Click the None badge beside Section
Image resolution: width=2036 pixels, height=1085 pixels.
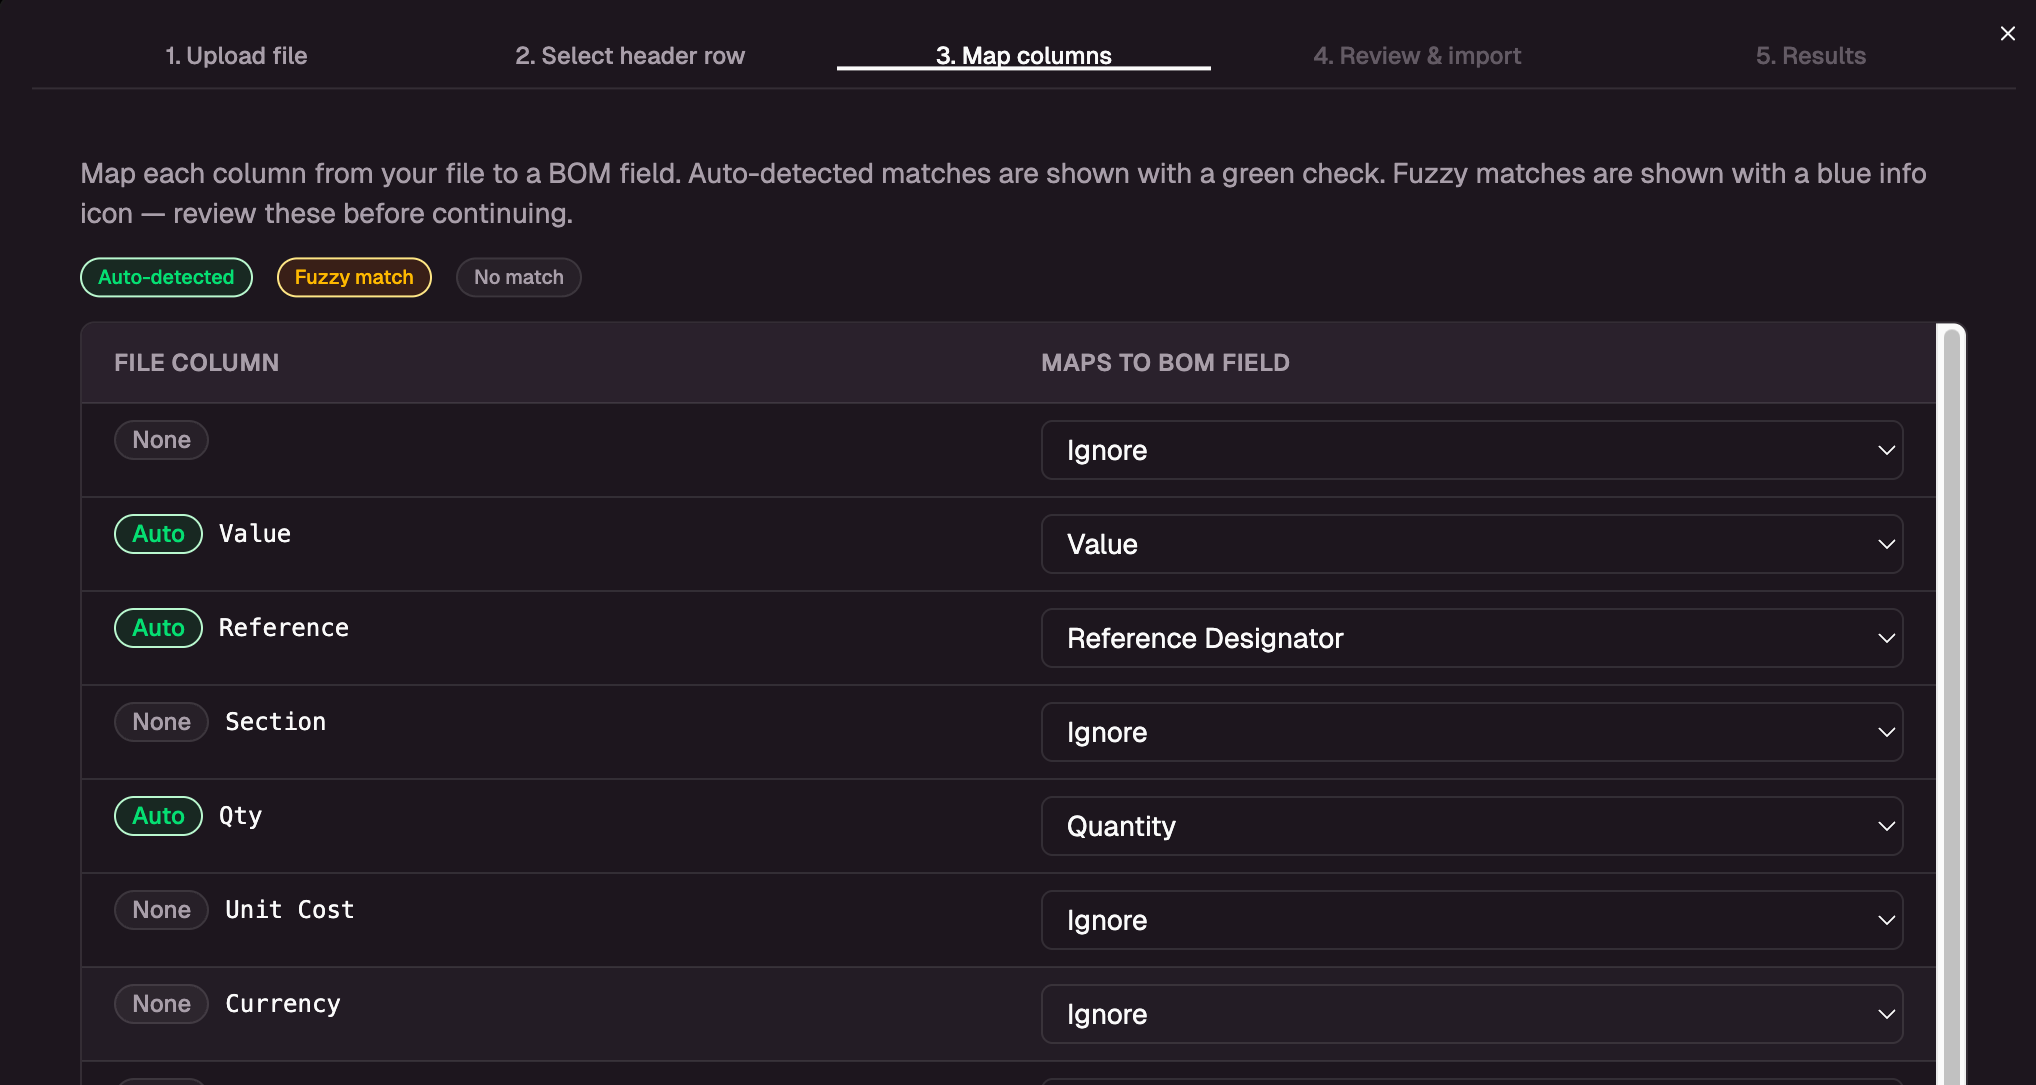(x=161, y=721)
